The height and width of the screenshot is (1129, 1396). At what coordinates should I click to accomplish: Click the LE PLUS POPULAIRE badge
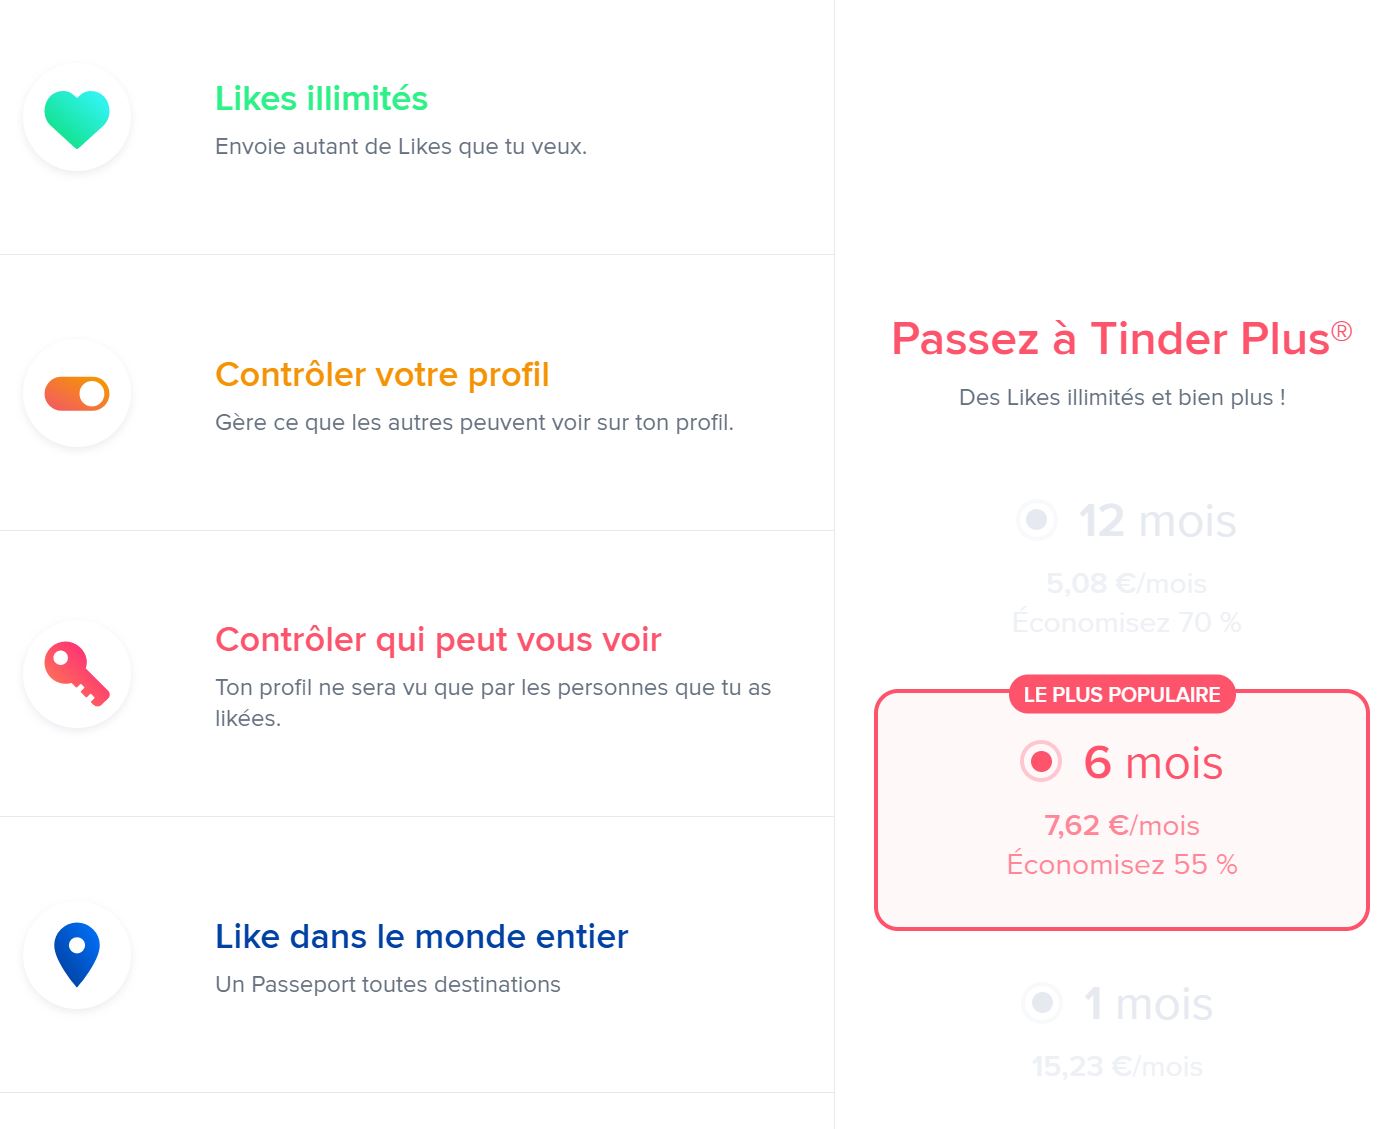[x=1121, y=694]
